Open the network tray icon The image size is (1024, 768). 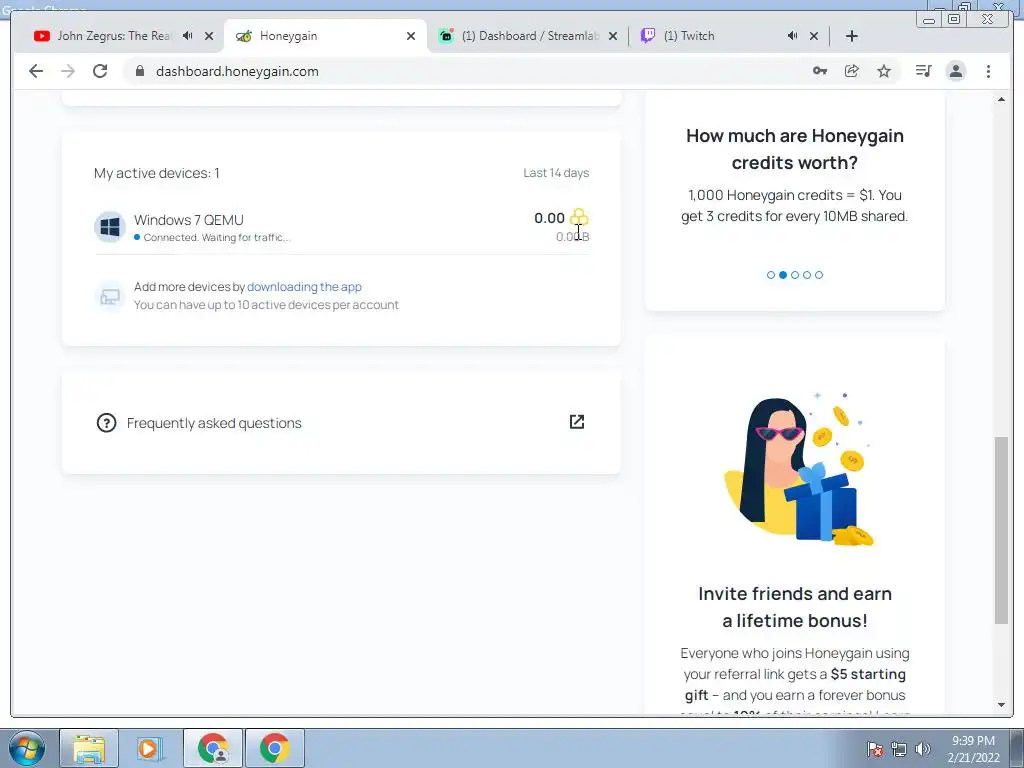click(x=899, y=749)
